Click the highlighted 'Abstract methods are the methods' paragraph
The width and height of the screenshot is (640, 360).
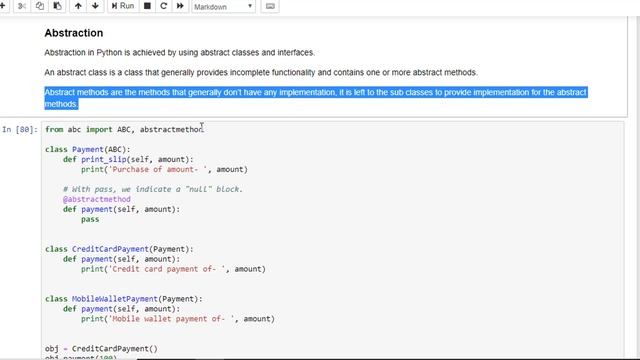click(x=316, y=98)
